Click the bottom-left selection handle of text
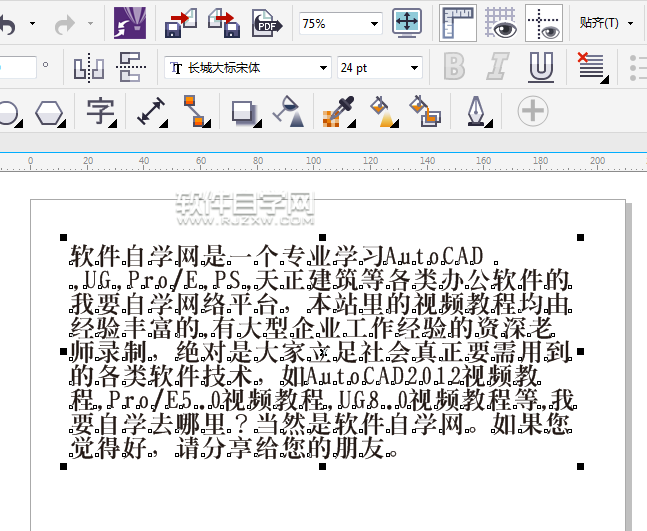647x531 pixels. [63, 466]
